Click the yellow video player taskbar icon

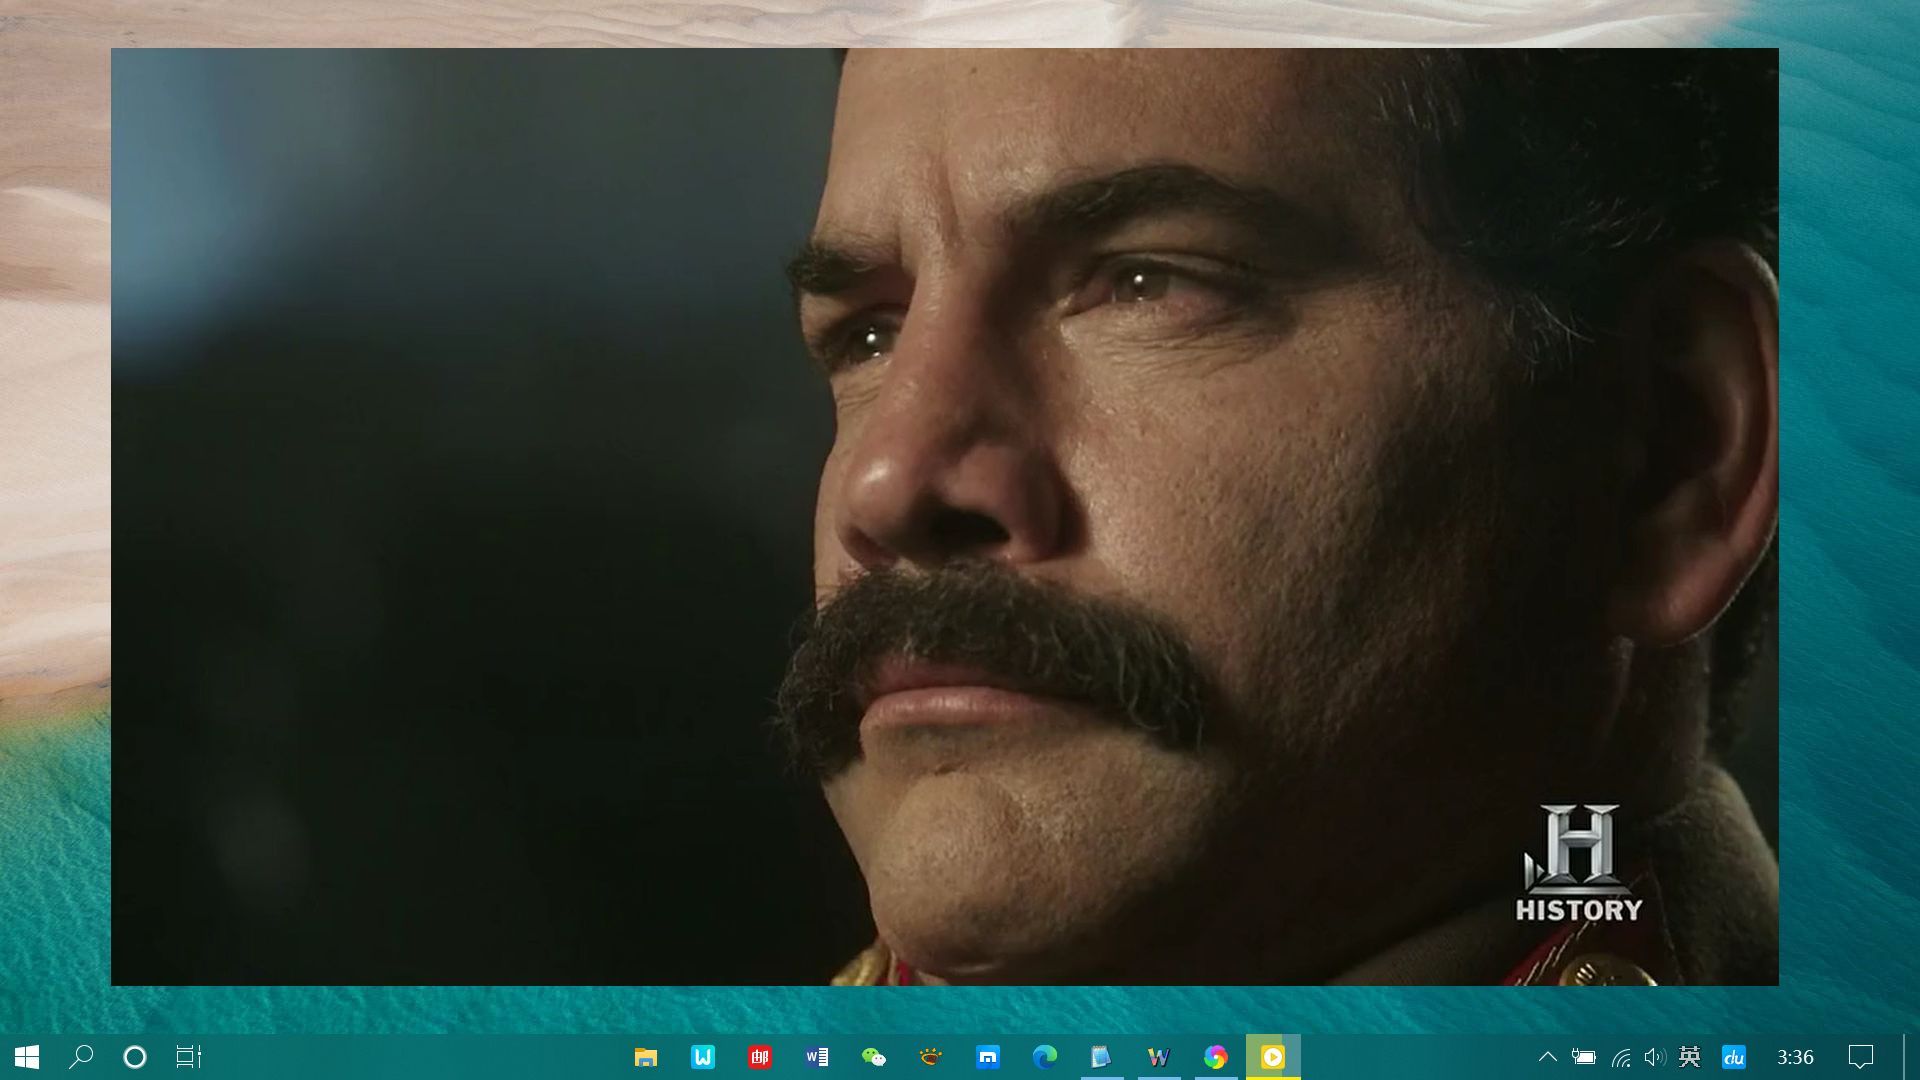pos(1272,1057)
